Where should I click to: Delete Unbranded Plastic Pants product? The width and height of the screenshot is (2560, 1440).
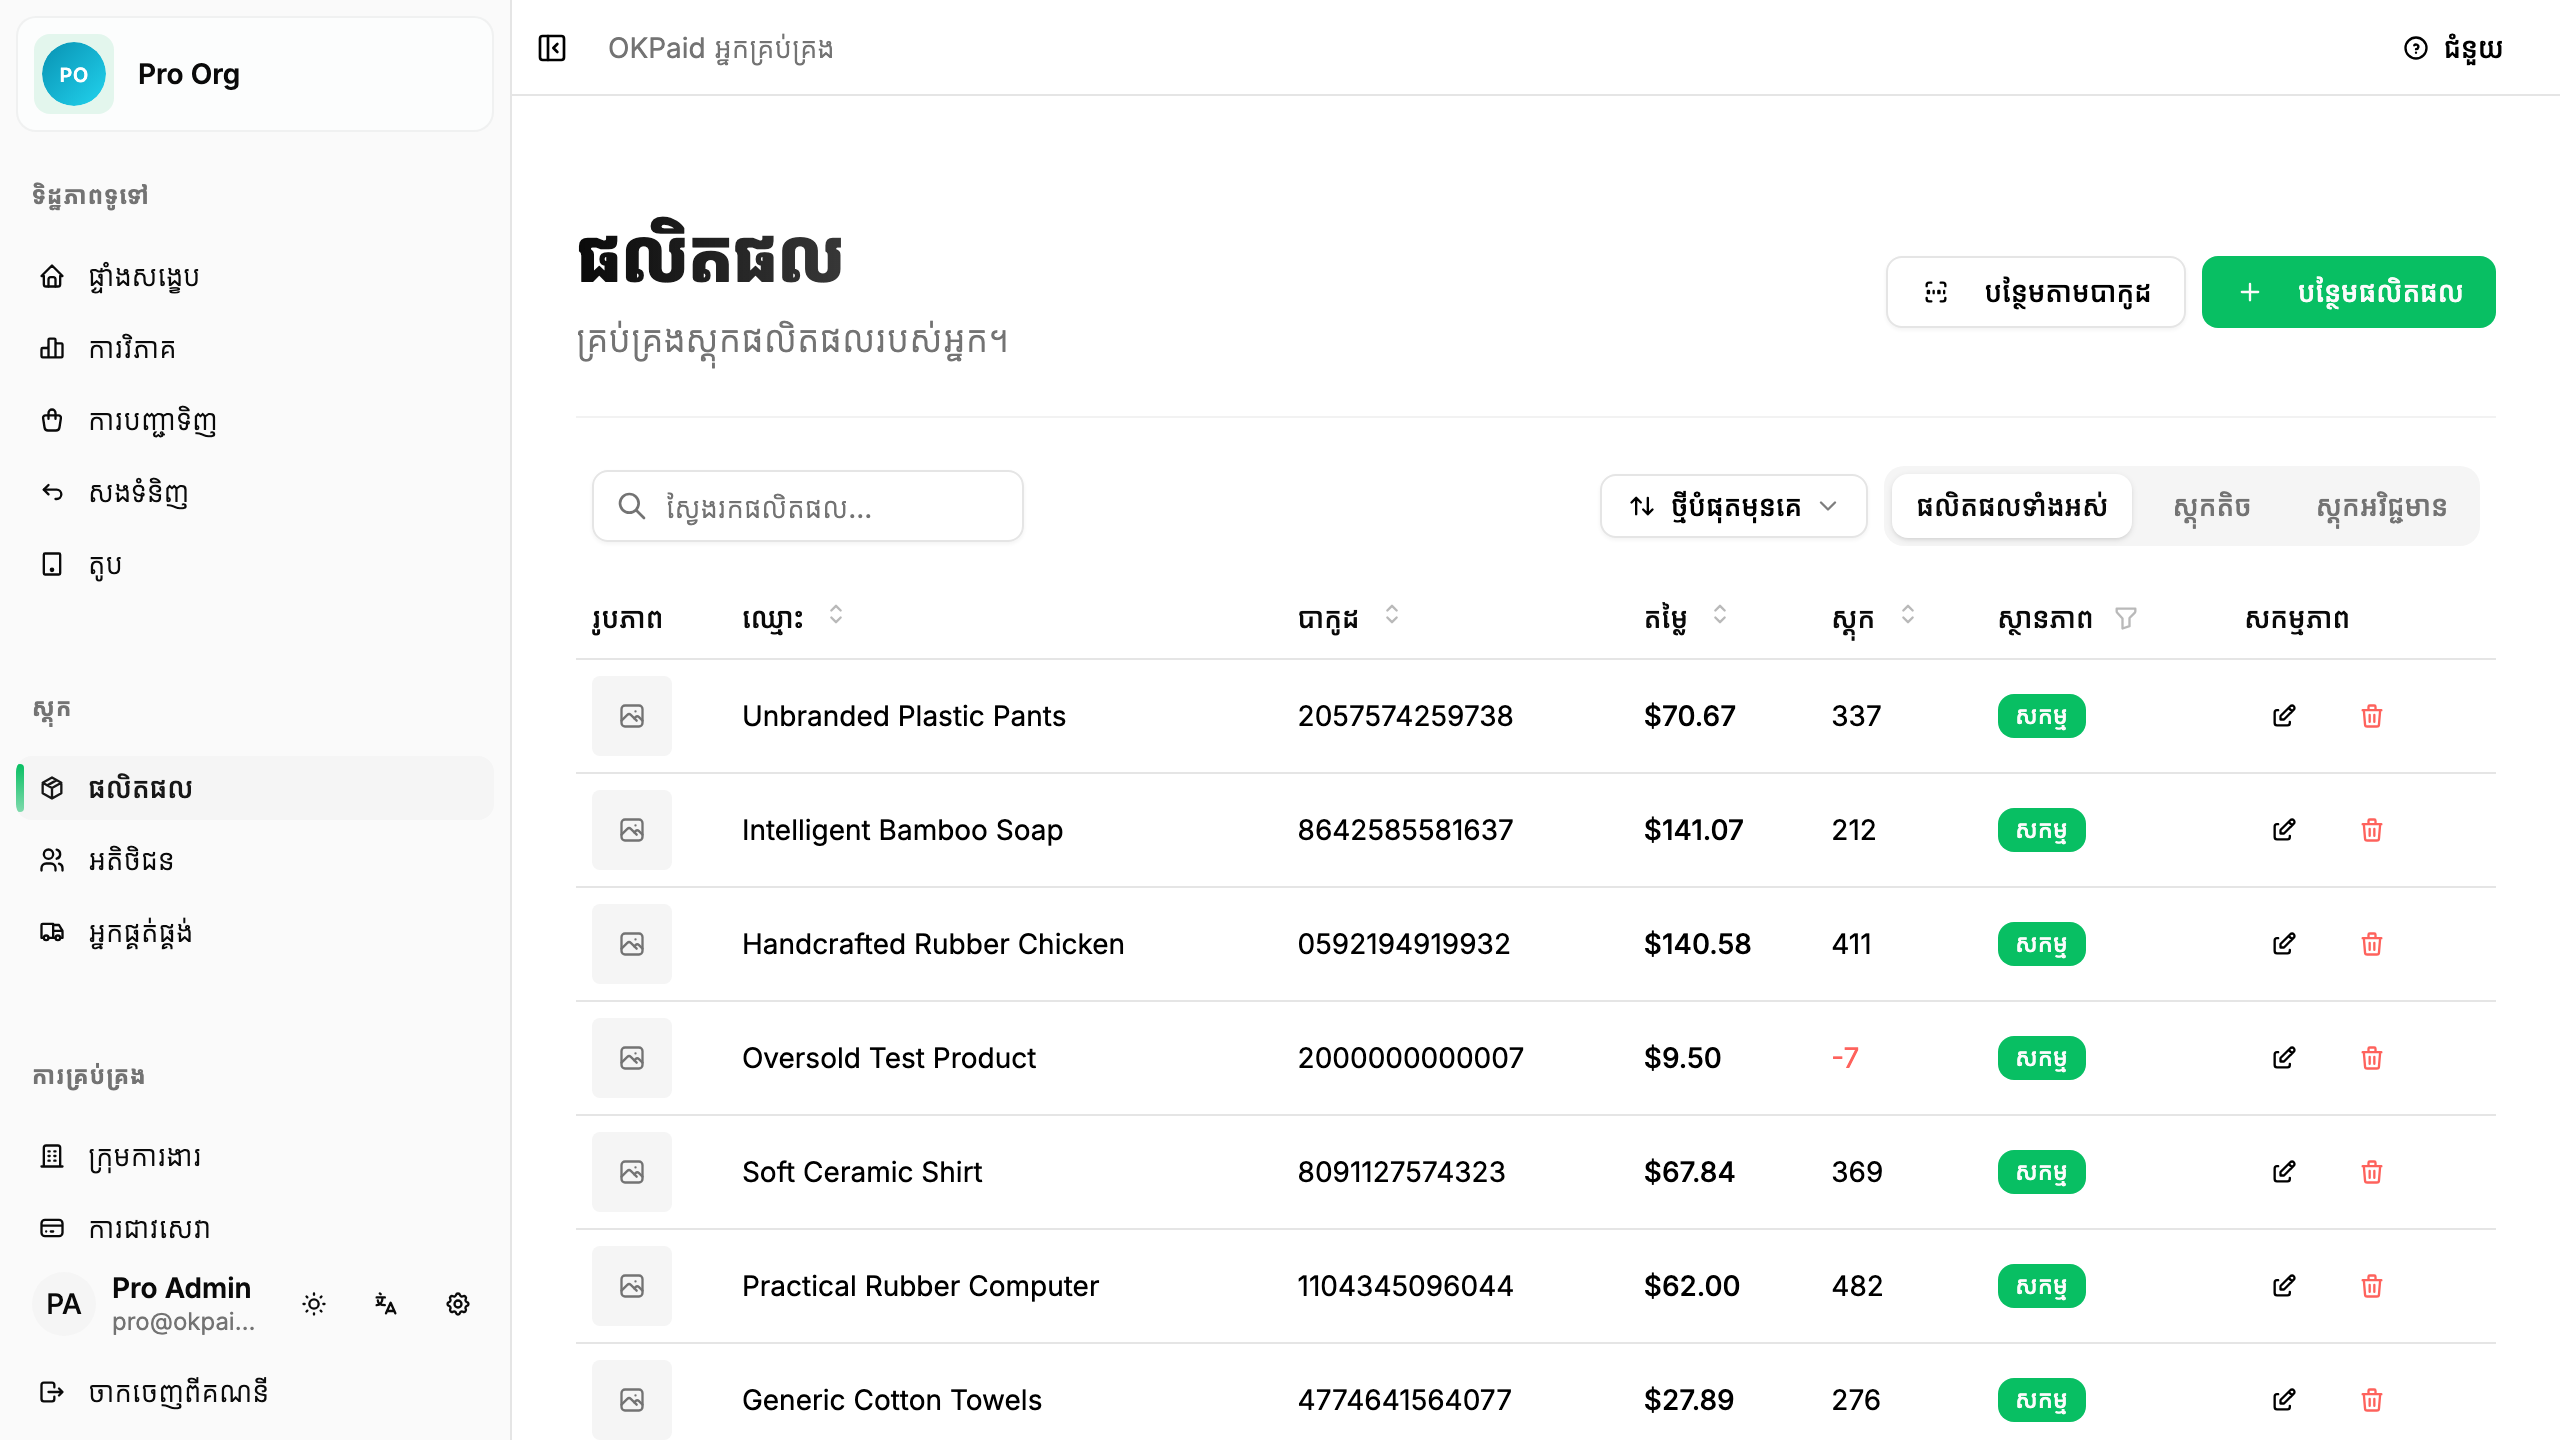pos(2372,716)
